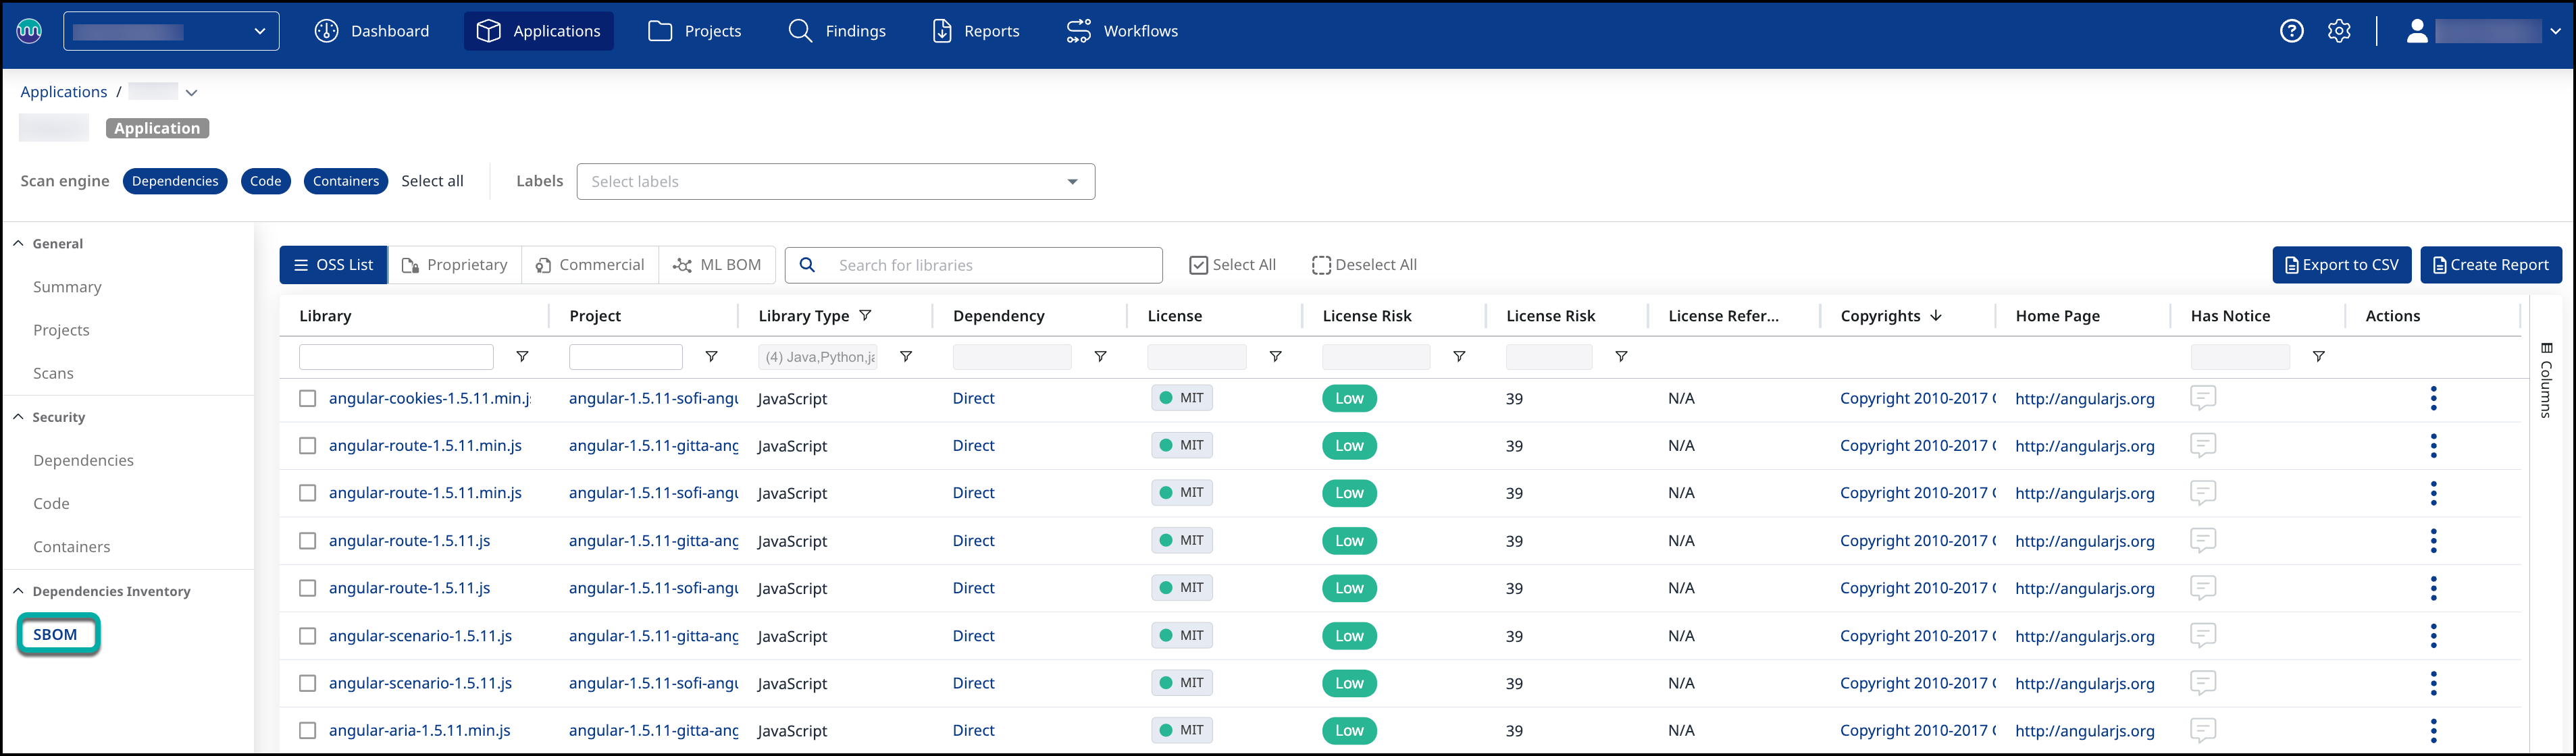2576x756 pixels.
Task: Click the Library column filter funnel
Action: (522, 356)
